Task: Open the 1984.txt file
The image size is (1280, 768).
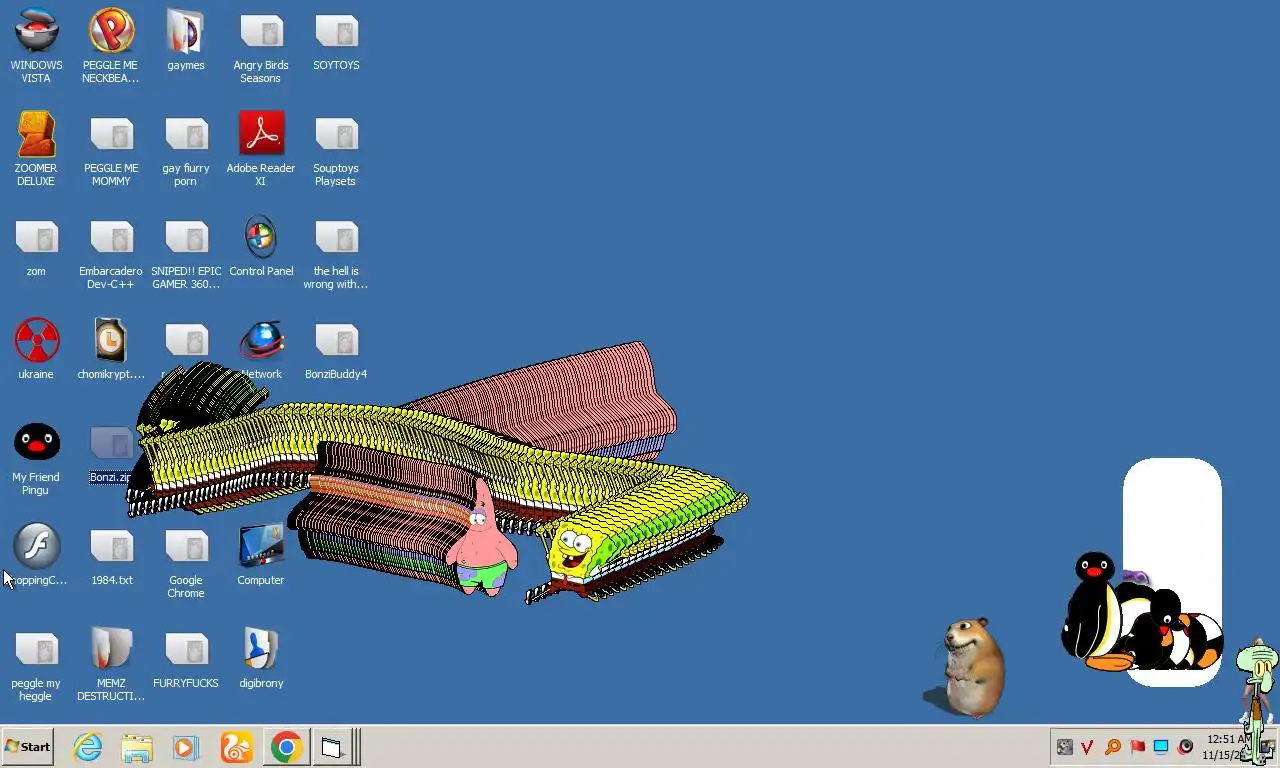Action: coord(111,555)
